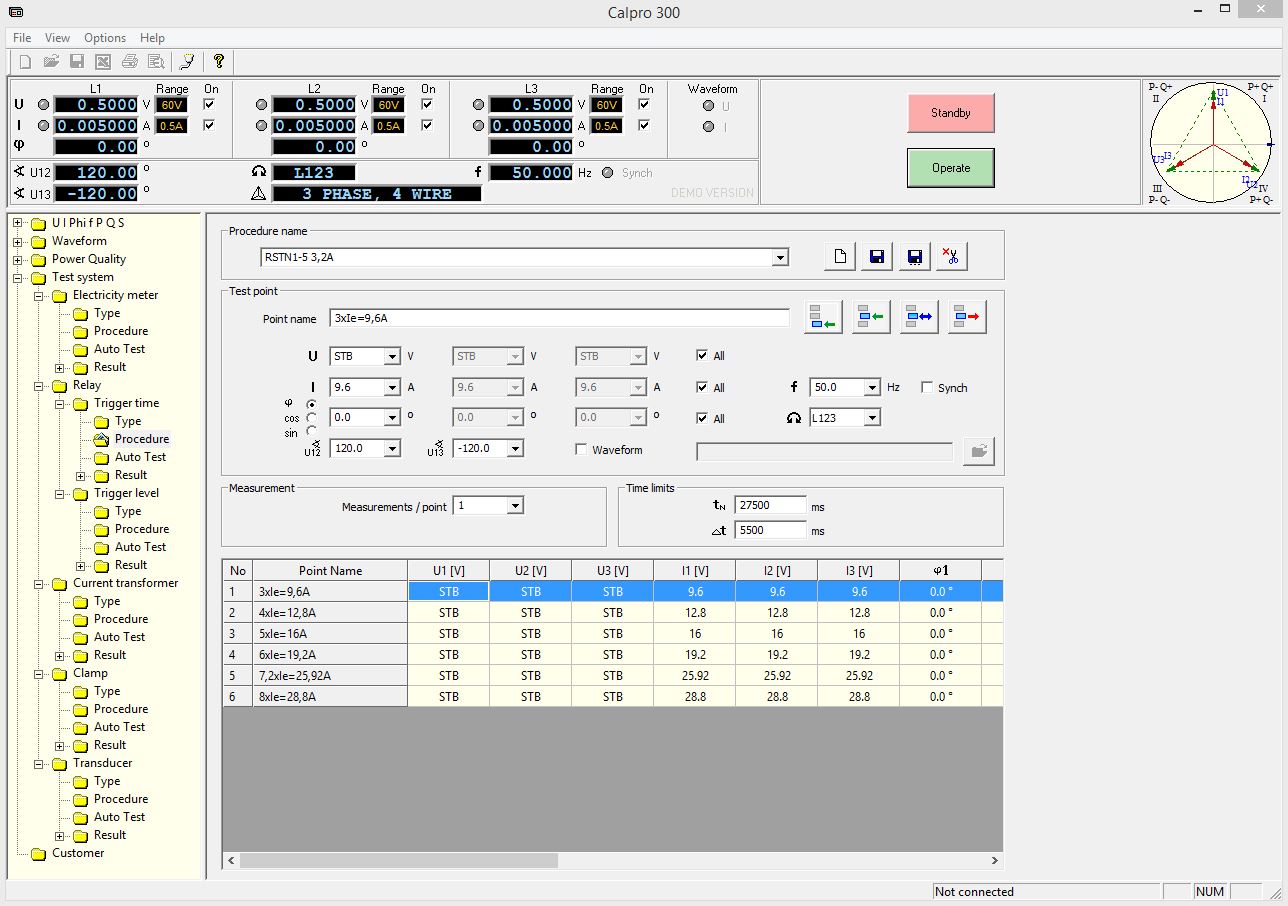The image size is (1288, 906).
Task: Toggle the L2 voltage On checkbox
Action: click(428, 104)
